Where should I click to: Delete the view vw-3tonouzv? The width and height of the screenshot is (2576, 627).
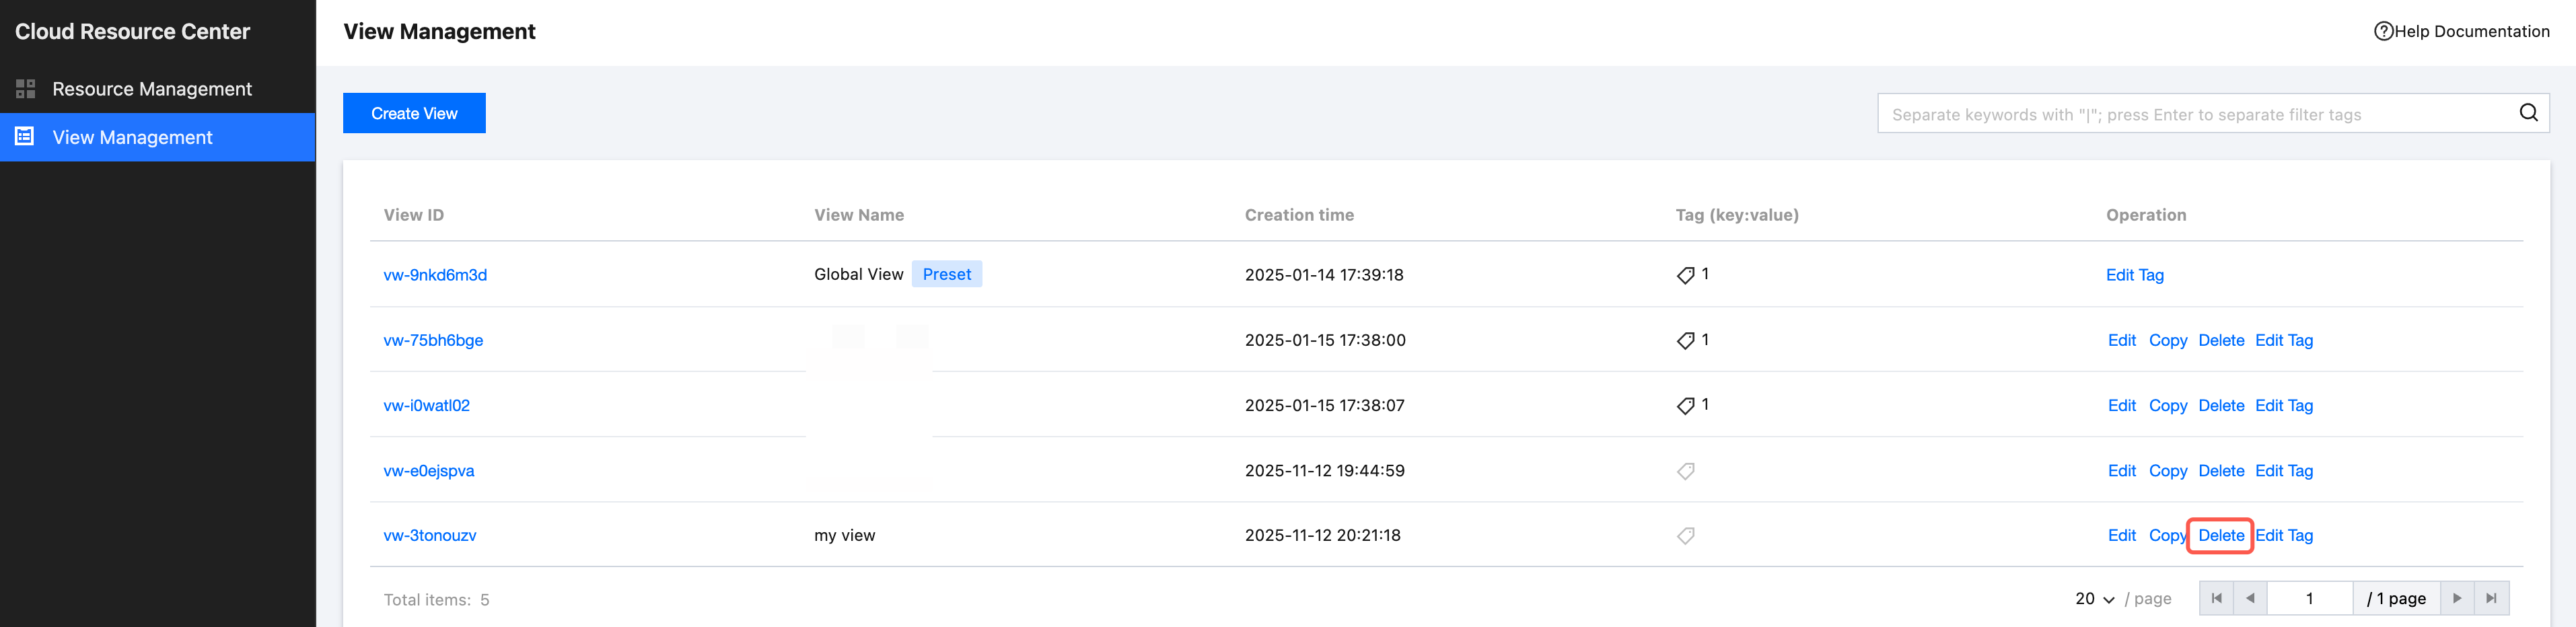2220,536
